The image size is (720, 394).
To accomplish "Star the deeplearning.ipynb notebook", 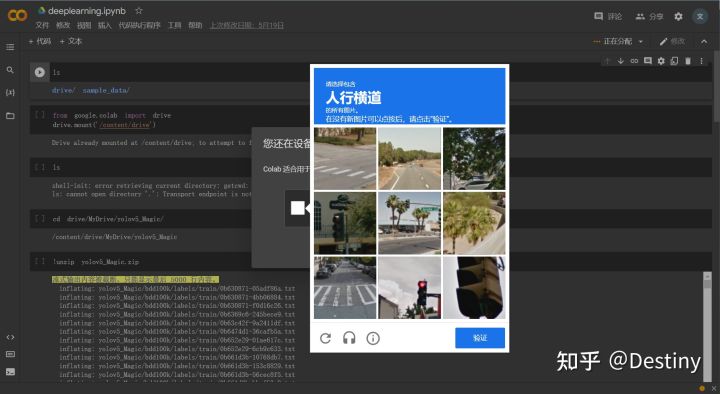I will tap(139, 10).
